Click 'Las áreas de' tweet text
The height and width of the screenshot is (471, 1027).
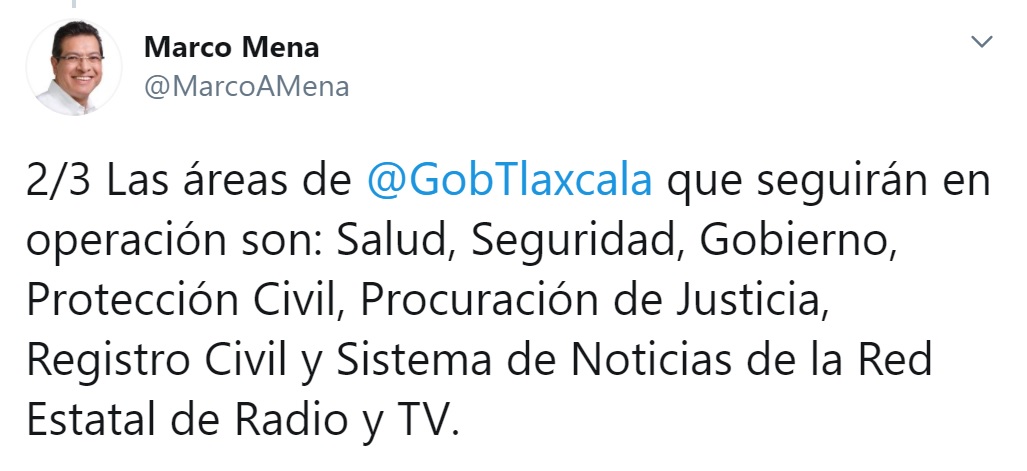click(x=229, y=182)
